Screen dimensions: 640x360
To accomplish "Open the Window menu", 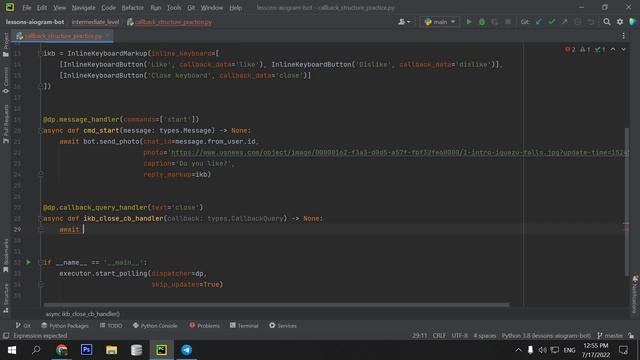I will point(211,8).
